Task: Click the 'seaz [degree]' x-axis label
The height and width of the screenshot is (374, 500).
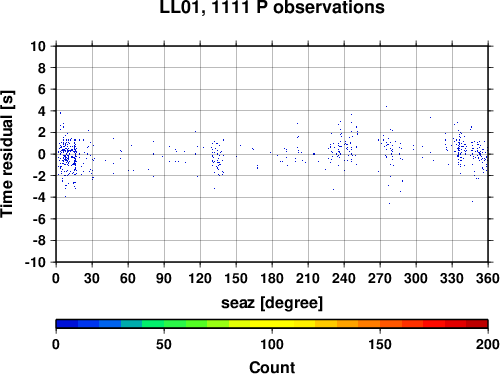Action: click(272, 303)
